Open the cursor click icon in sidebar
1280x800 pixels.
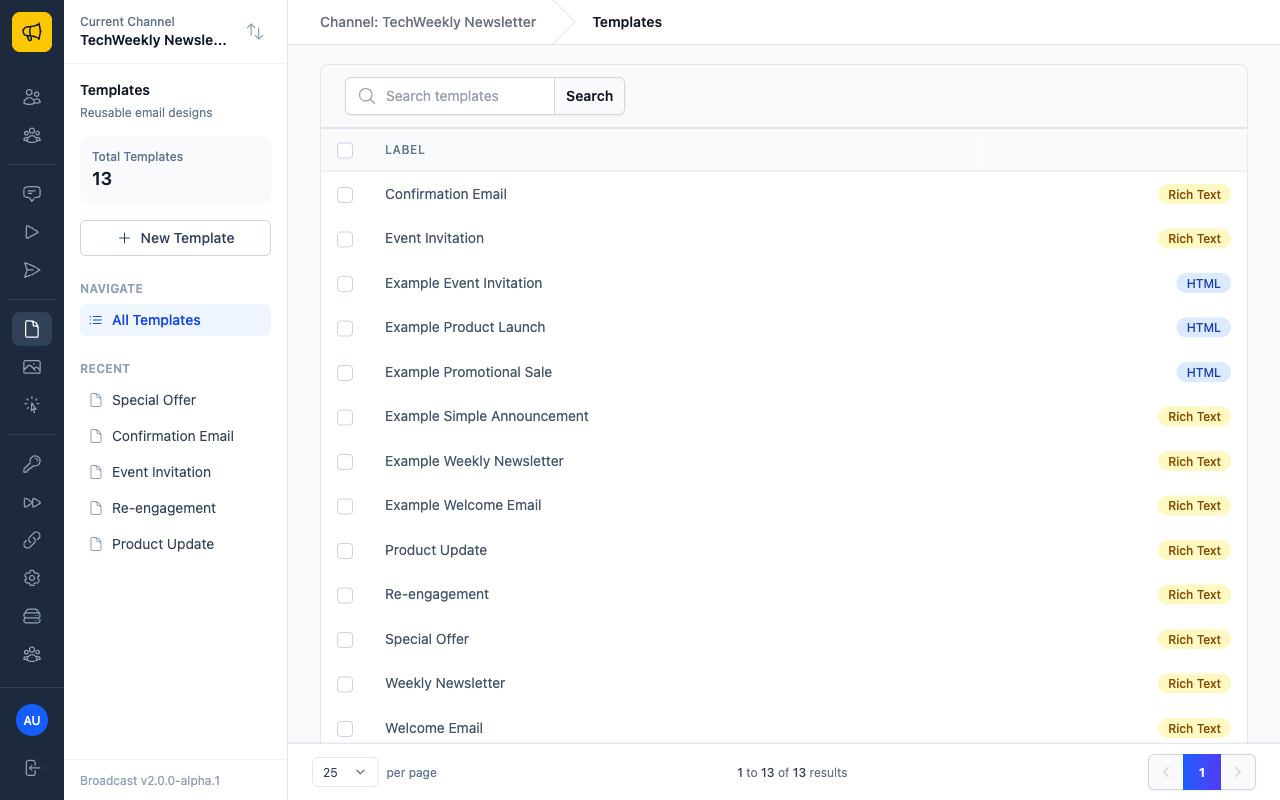[32, 405]
